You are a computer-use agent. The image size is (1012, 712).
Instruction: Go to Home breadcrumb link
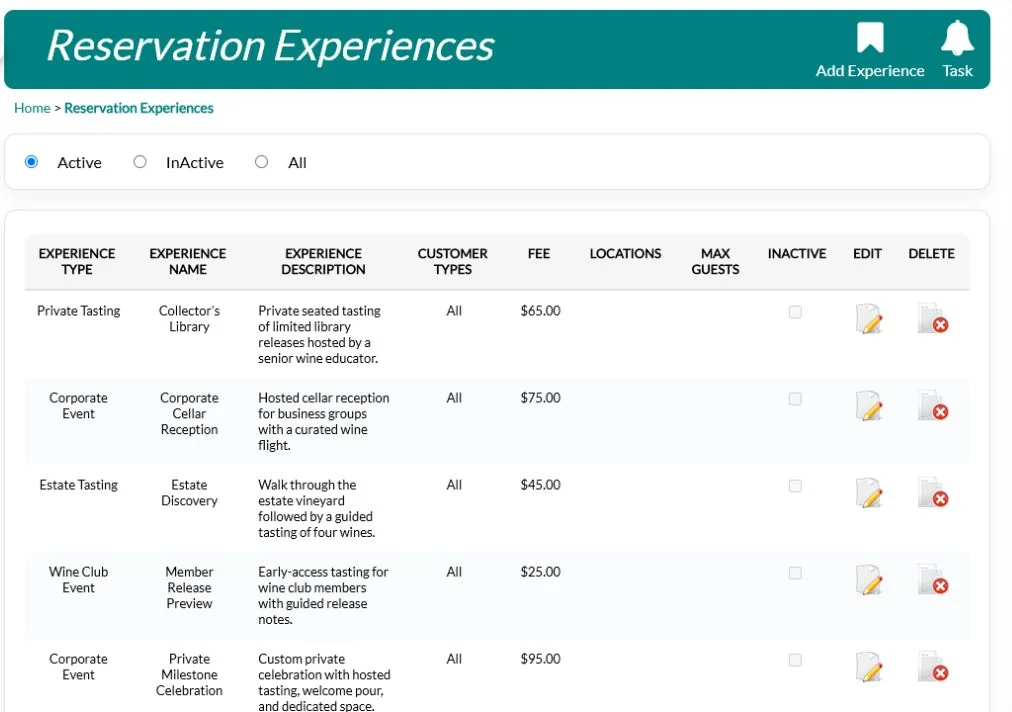coord(32,108)
